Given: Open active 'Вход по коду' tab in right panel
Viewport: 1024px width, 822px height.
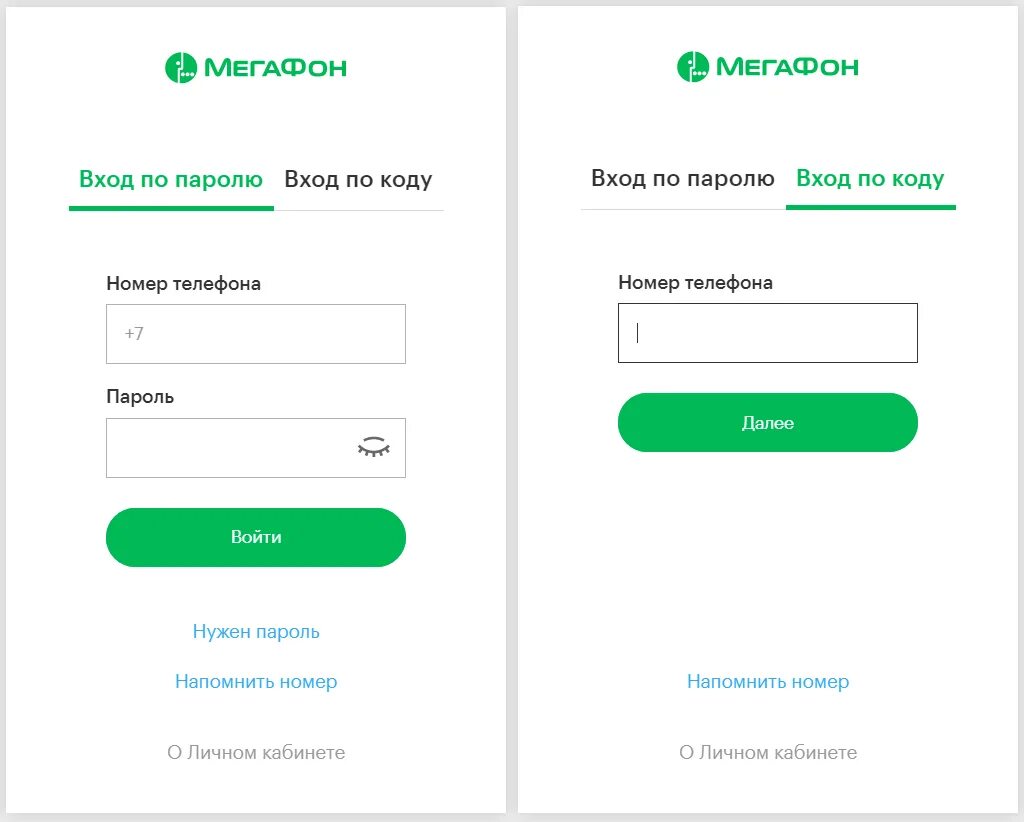Looking at the screenshot, I should click(871, 178).
